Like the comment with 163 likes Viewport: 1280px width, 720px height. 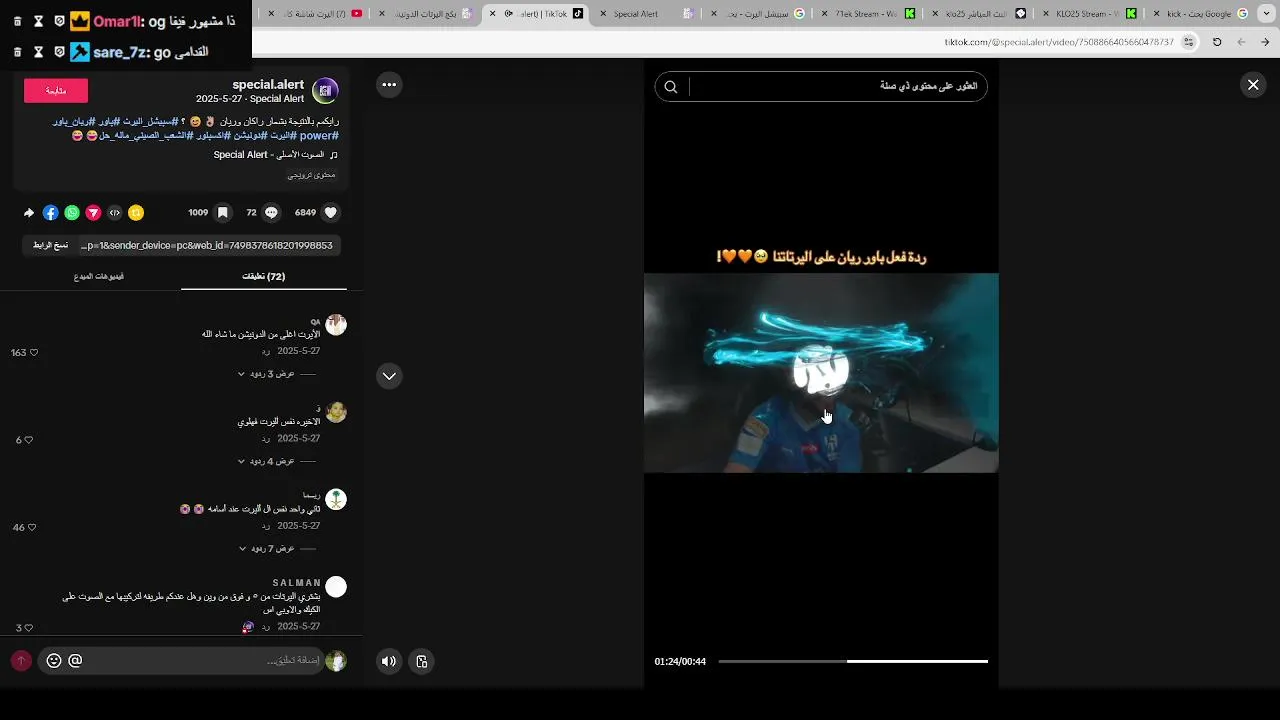tap(33, 353)
